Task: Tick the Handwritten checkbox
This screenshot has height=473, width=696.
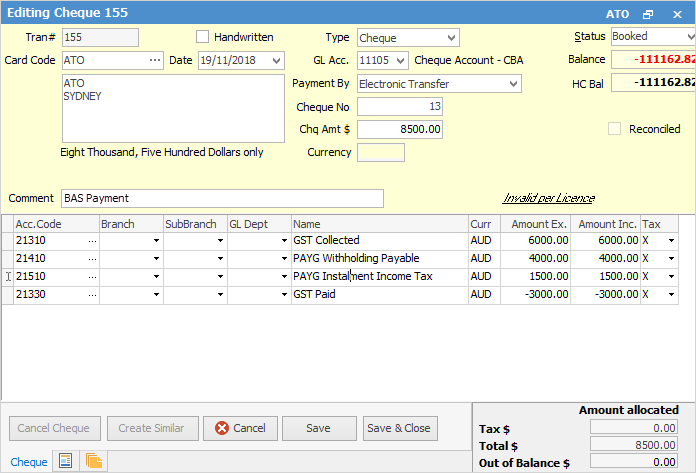Action: coord(204,38)
